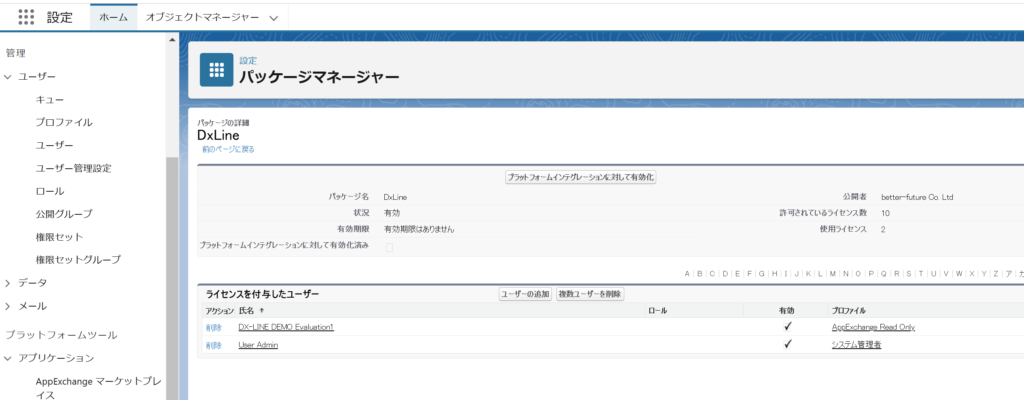Expand the データ section in sidebar
1024x400 pixels.
point(8,283)
